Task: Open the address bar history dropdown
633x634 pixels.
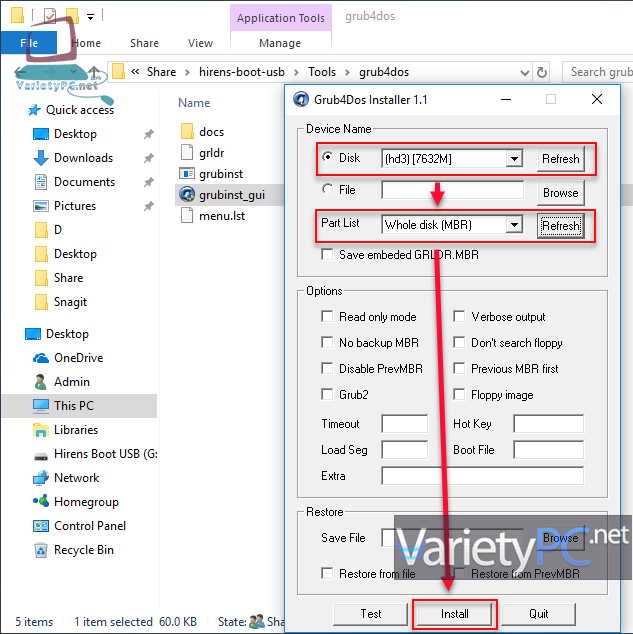Action: (525, 73)
